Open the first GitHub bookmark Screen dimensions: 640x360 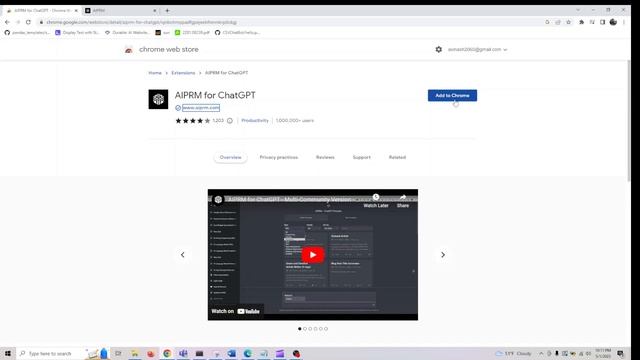pyautogui.click(x=27, y=32)
